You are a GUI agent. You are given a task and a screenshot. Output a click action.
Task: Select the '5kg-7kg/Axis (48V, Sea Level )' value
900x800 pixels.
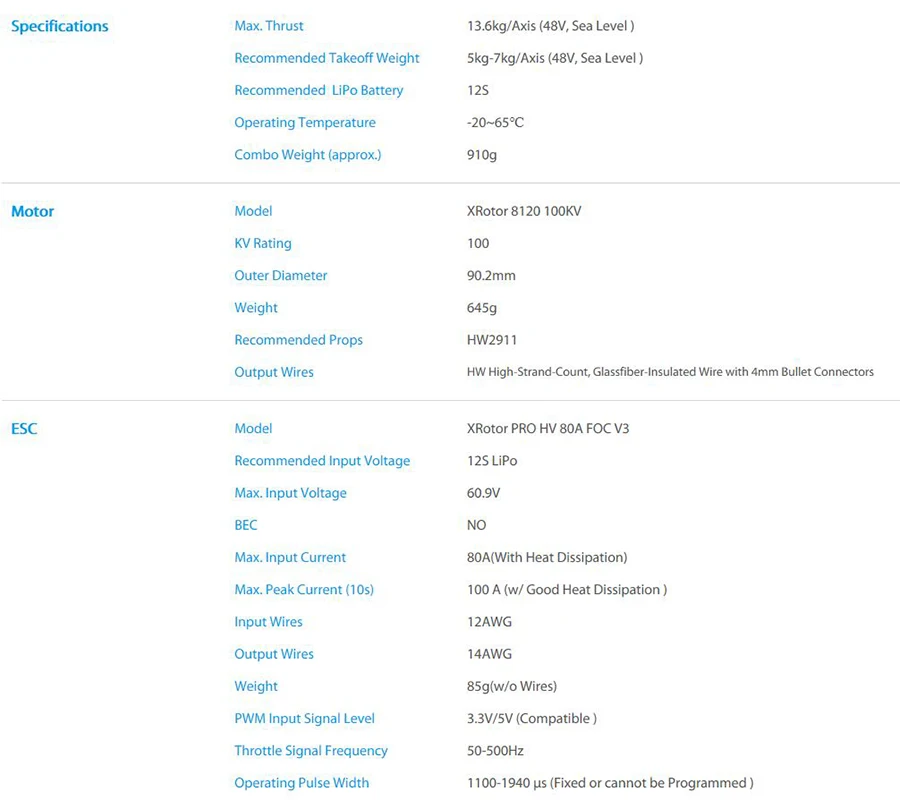[x=554, y=58]
